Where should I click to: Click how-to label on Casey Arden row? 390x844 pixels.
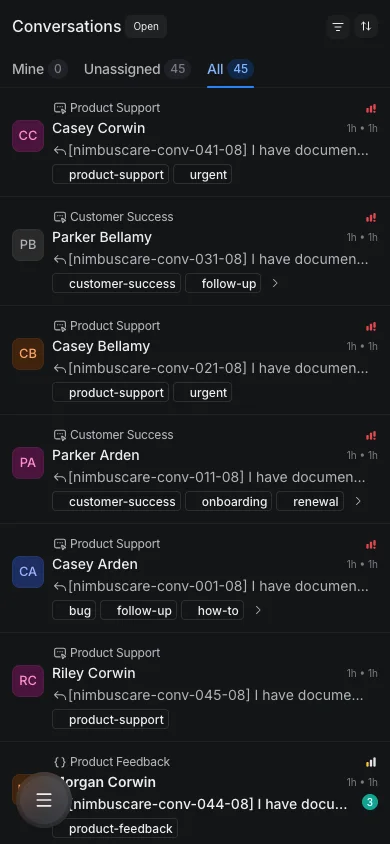(212, 610)
